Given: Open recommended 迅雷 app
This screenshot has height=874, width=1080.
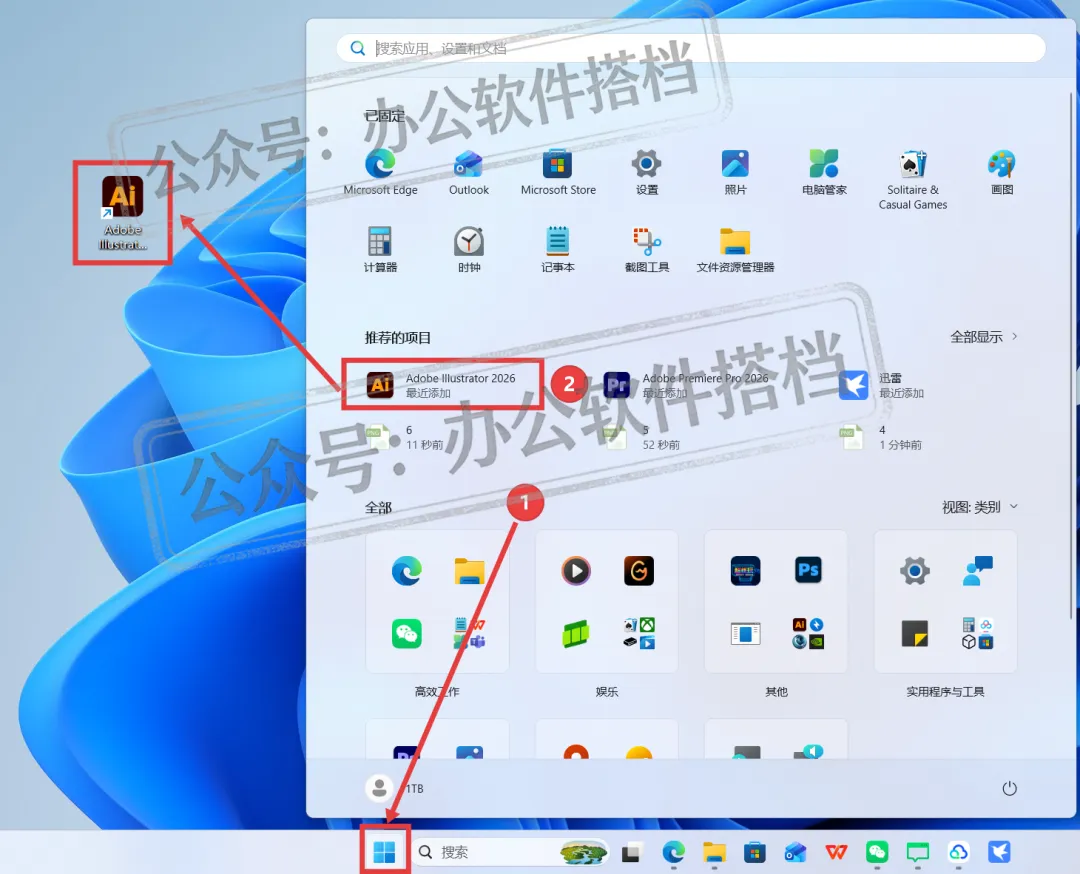Looking at the screenshot, I should [882, 385].
